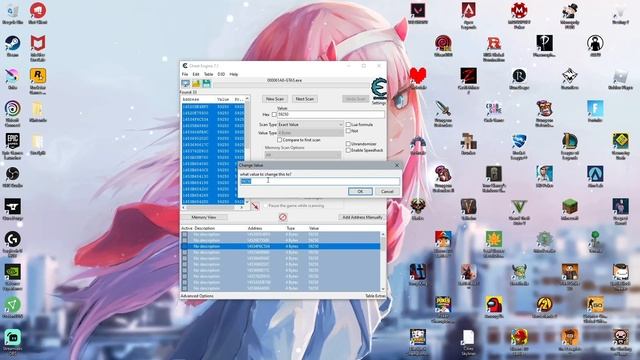Click OK in Change Value dialog

(x=360, y=191)
